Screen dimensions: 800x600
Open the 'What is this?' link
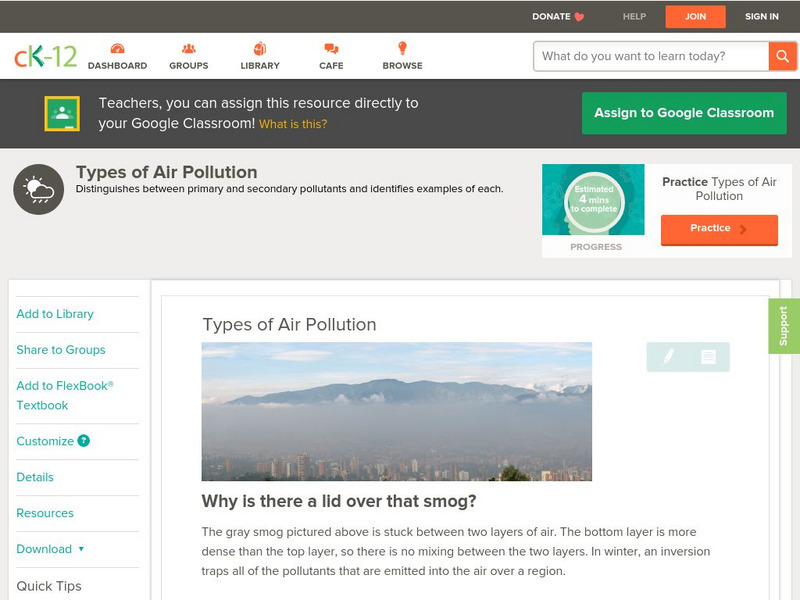[x=293, y=125]
